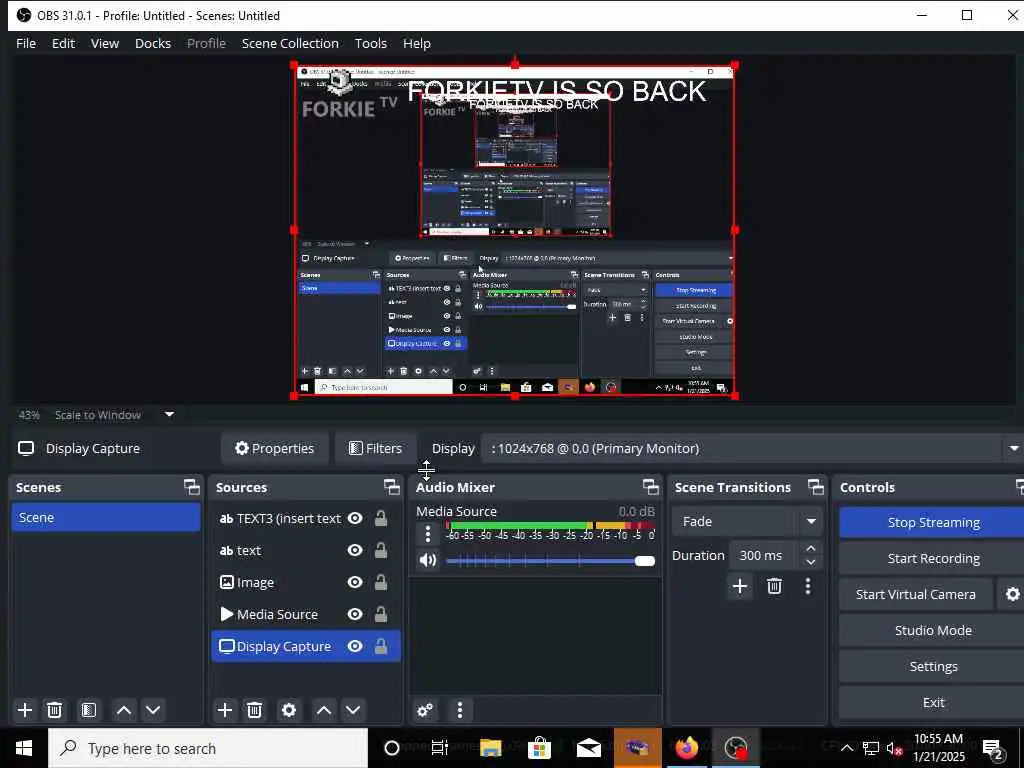This screenshot has width=1024, height=768.
Task: Click Exit in Controls panel
Action: point(933,702)
